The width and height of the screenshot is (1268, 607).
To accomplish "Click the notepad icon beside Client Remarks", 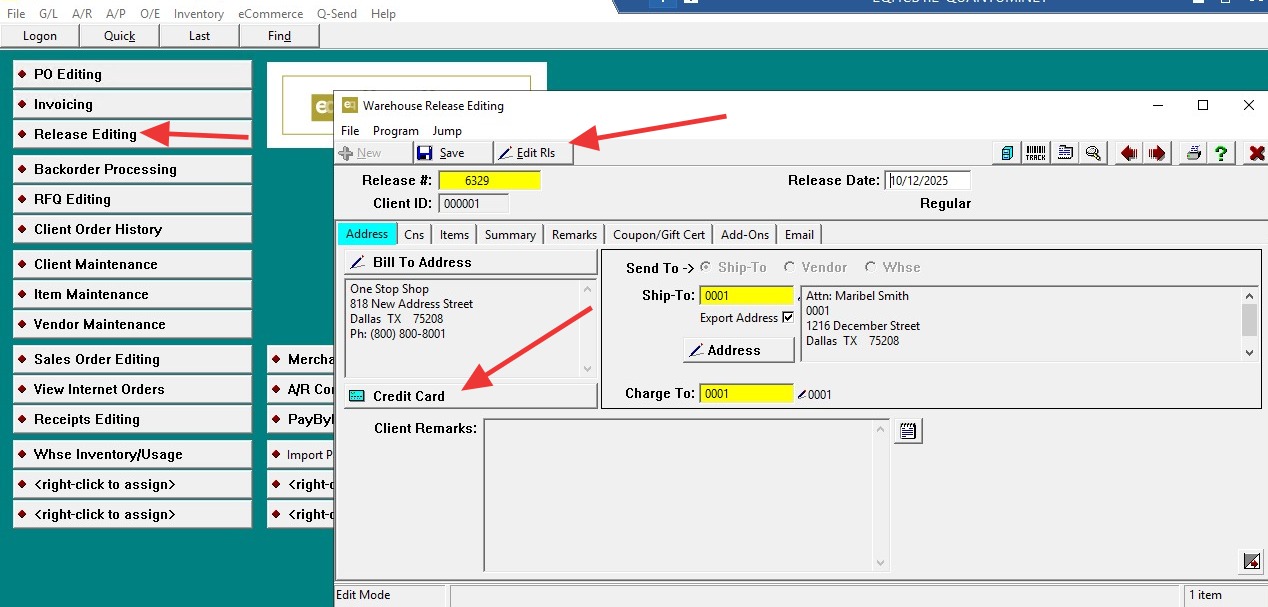I will pos(908,431).
